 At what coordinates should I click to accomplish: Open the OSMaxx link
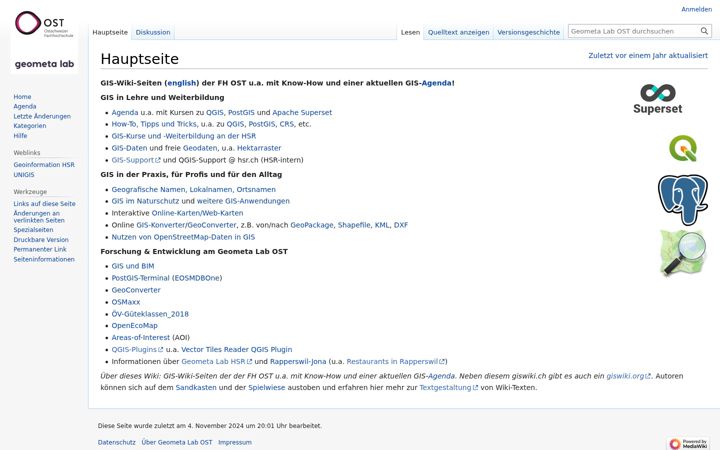pos(126,302)
